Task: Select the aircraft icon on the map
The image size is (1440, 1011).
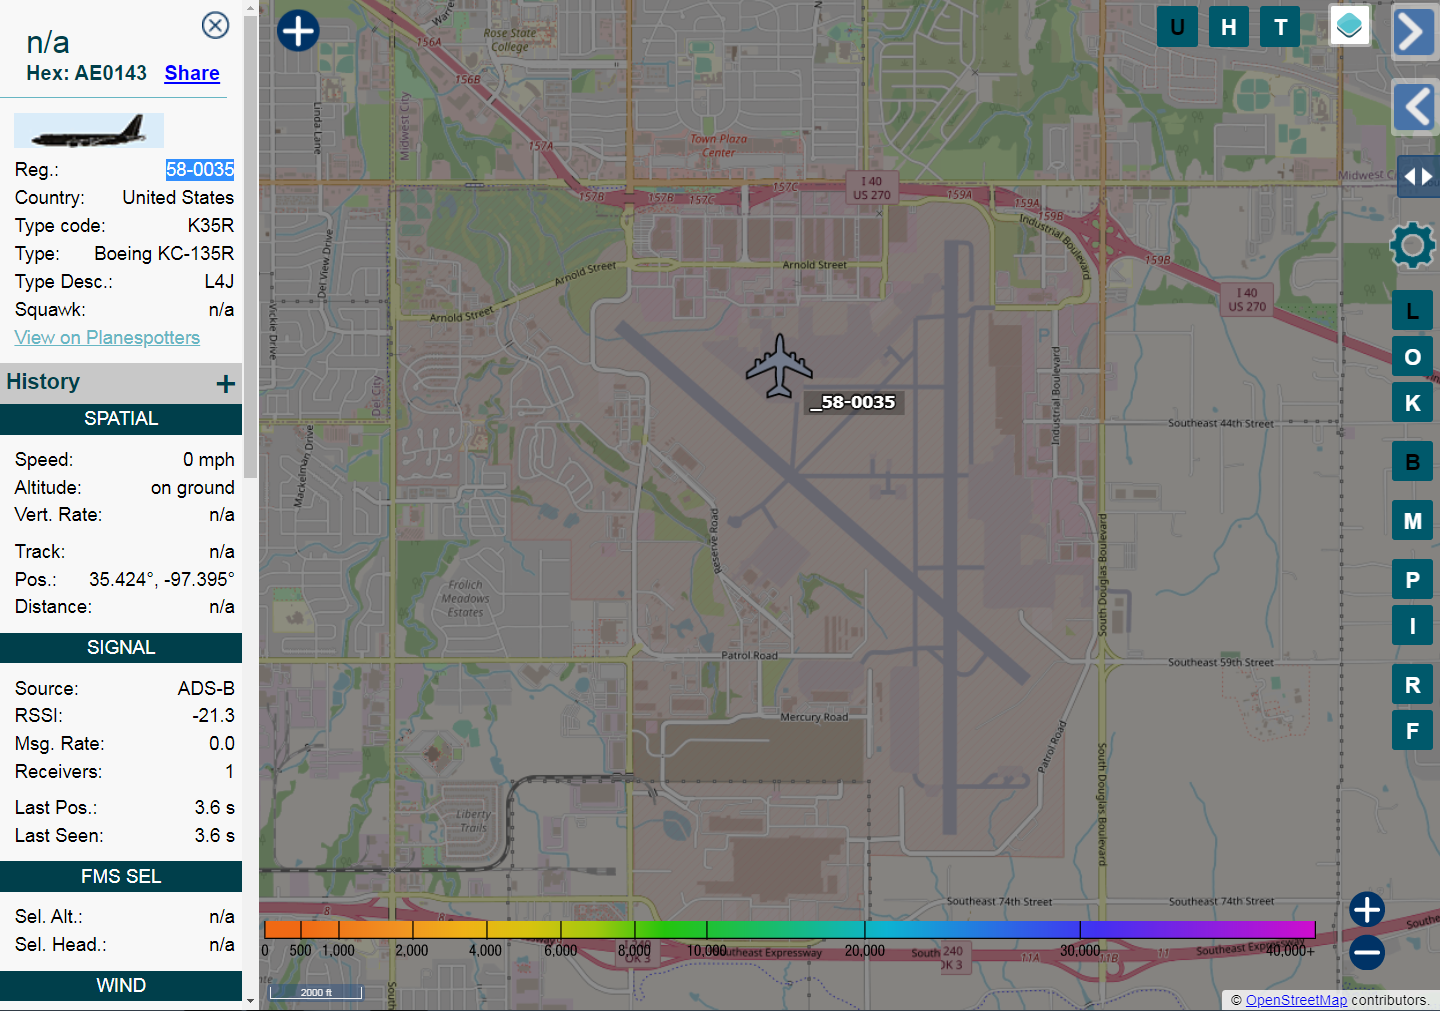Action: coord(779,366)
